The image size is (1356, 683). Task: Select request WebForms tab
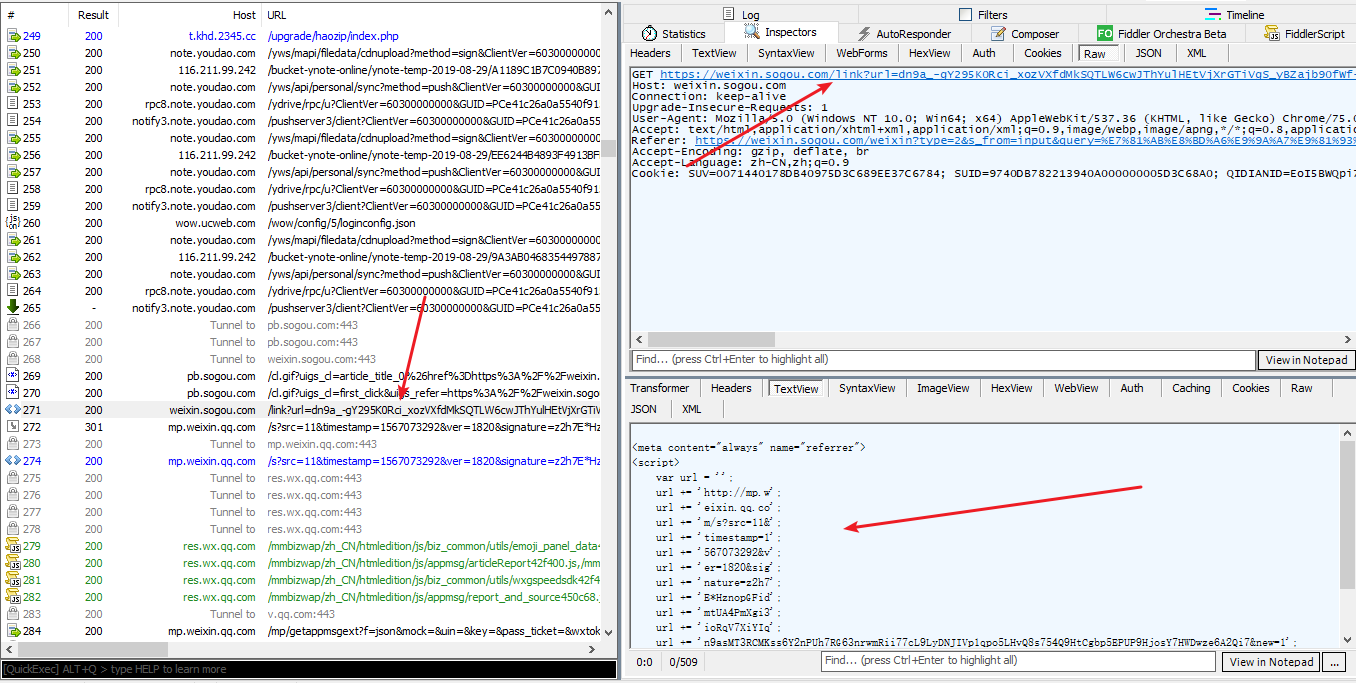pyautogui.click(x=862, y=53)
